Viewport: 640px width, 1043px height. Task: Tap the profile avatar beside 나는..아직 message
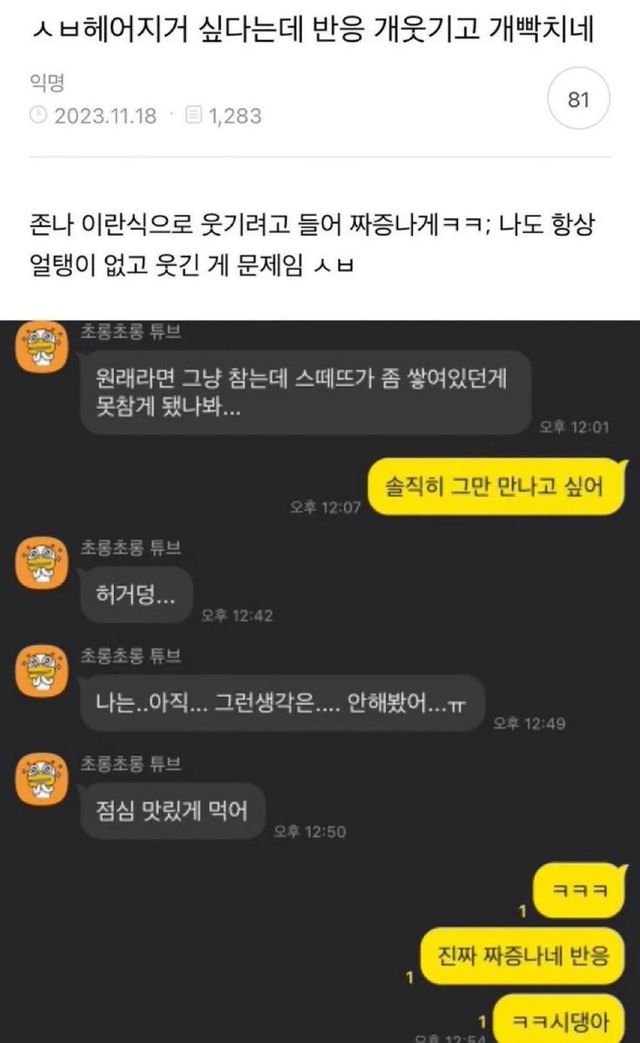[x=42, y=671]
